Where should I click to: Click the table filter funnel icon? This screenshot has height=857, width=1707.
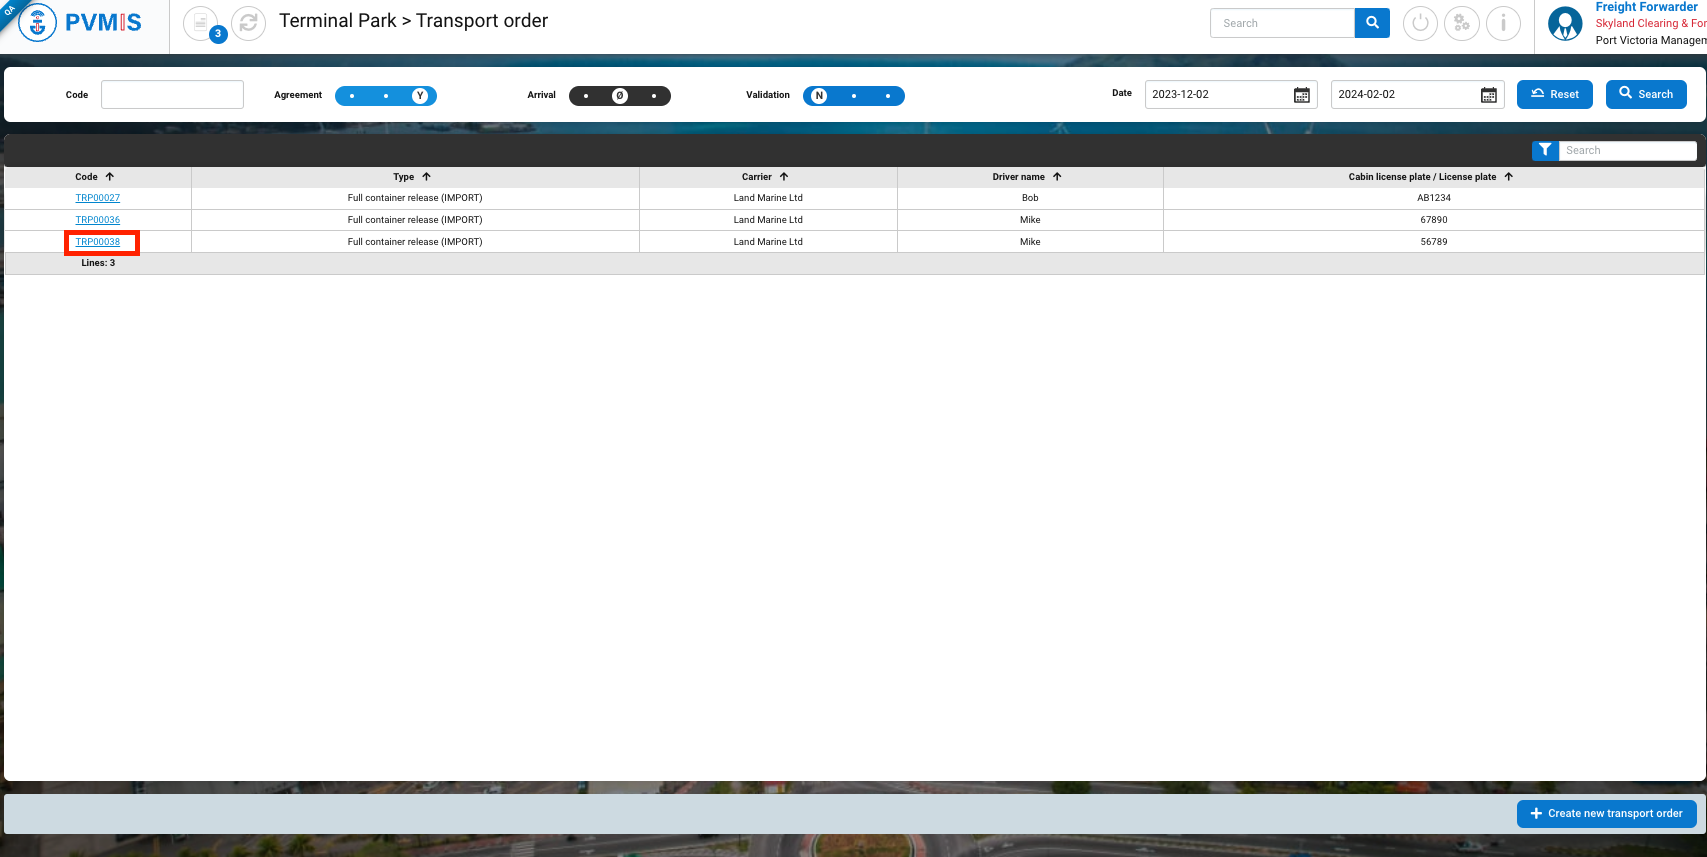click(1545, 150)
